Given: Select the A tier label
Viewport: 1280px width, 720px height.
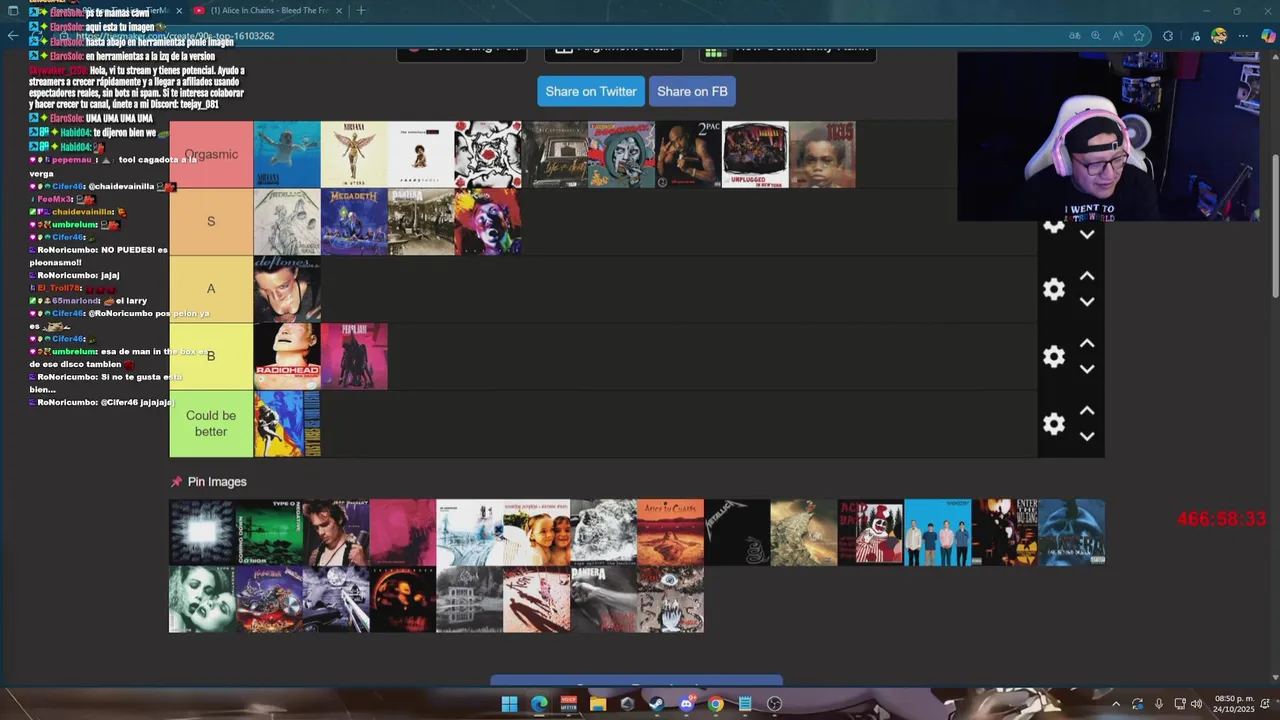Looking at the screenshot, I should pos(211,289).
